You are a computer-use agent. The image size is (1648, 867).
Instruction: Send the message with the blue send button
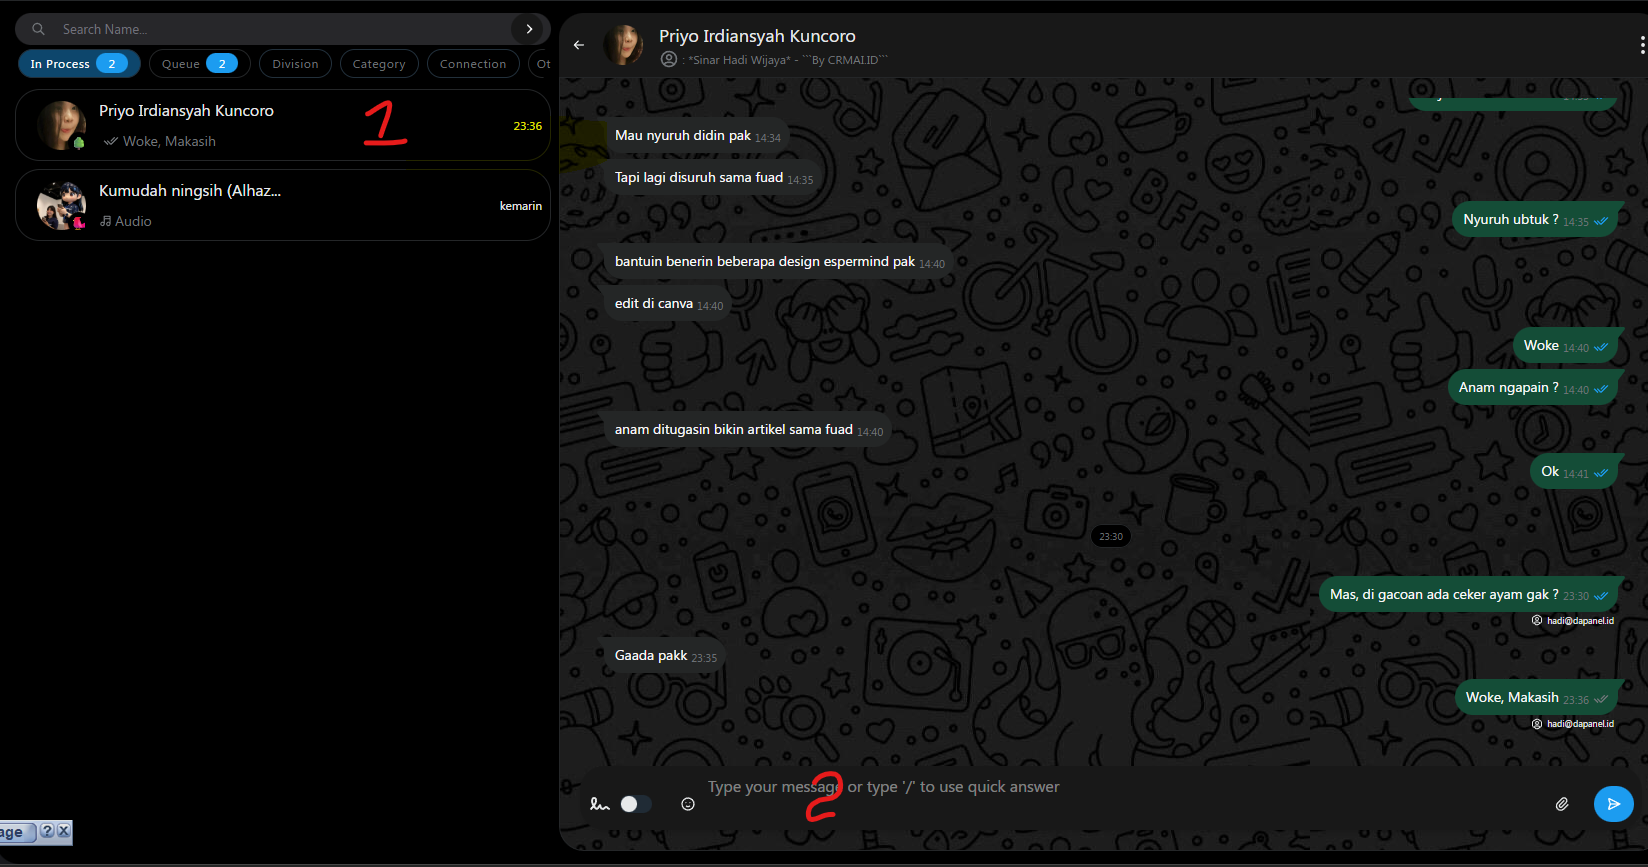point(1613,804)
